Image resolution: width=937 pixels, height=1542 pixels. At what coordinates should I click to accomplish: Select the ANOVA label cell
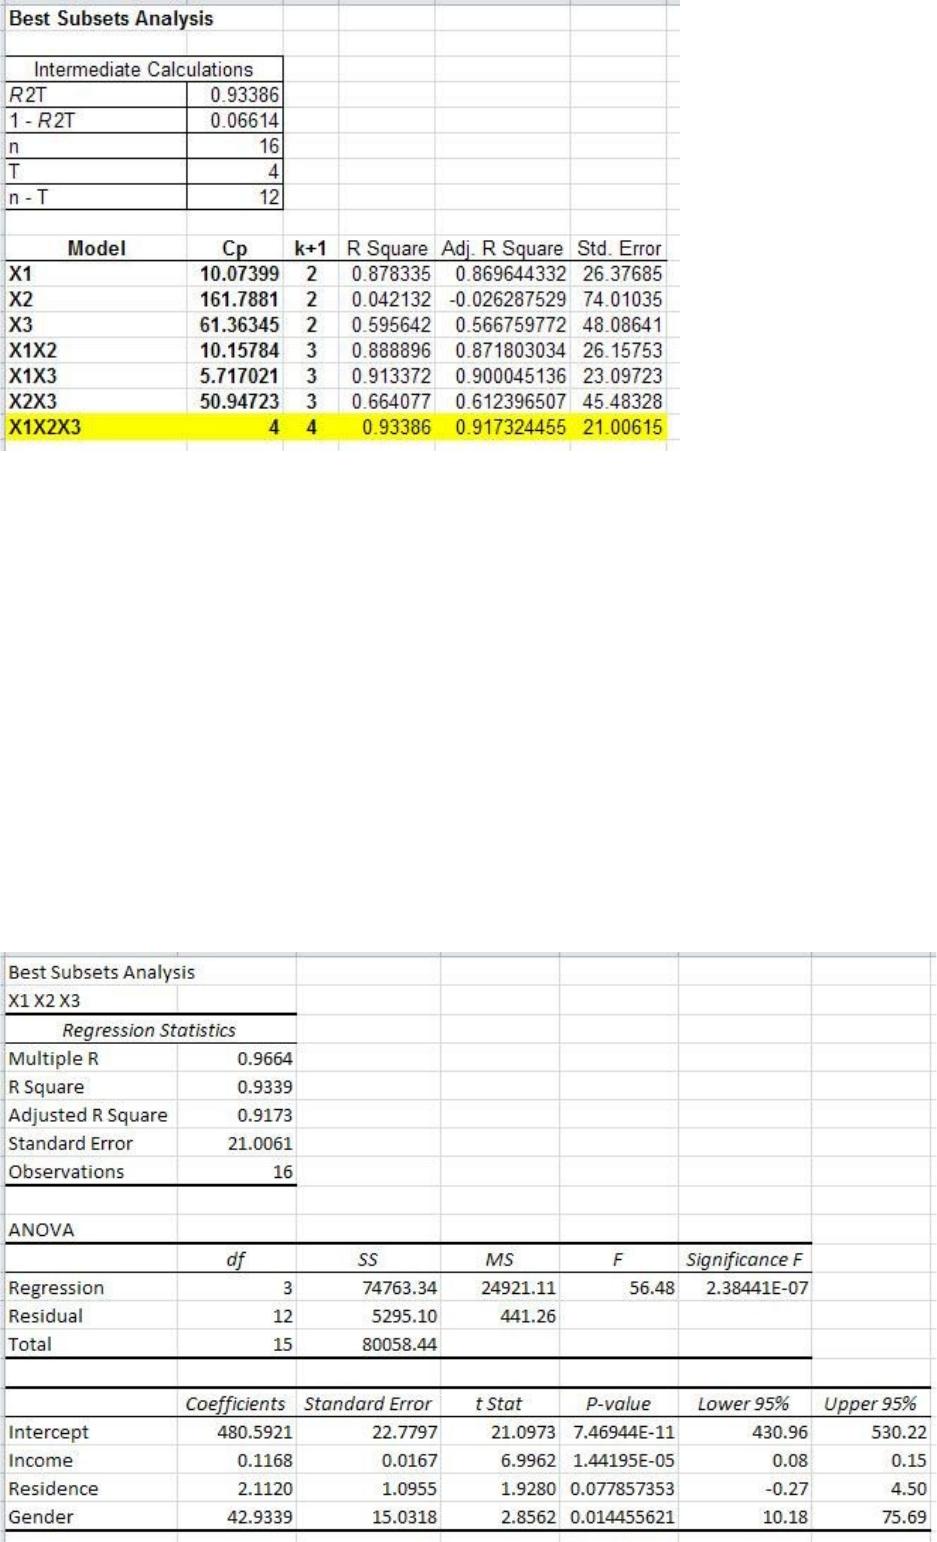coord(41,1230)
